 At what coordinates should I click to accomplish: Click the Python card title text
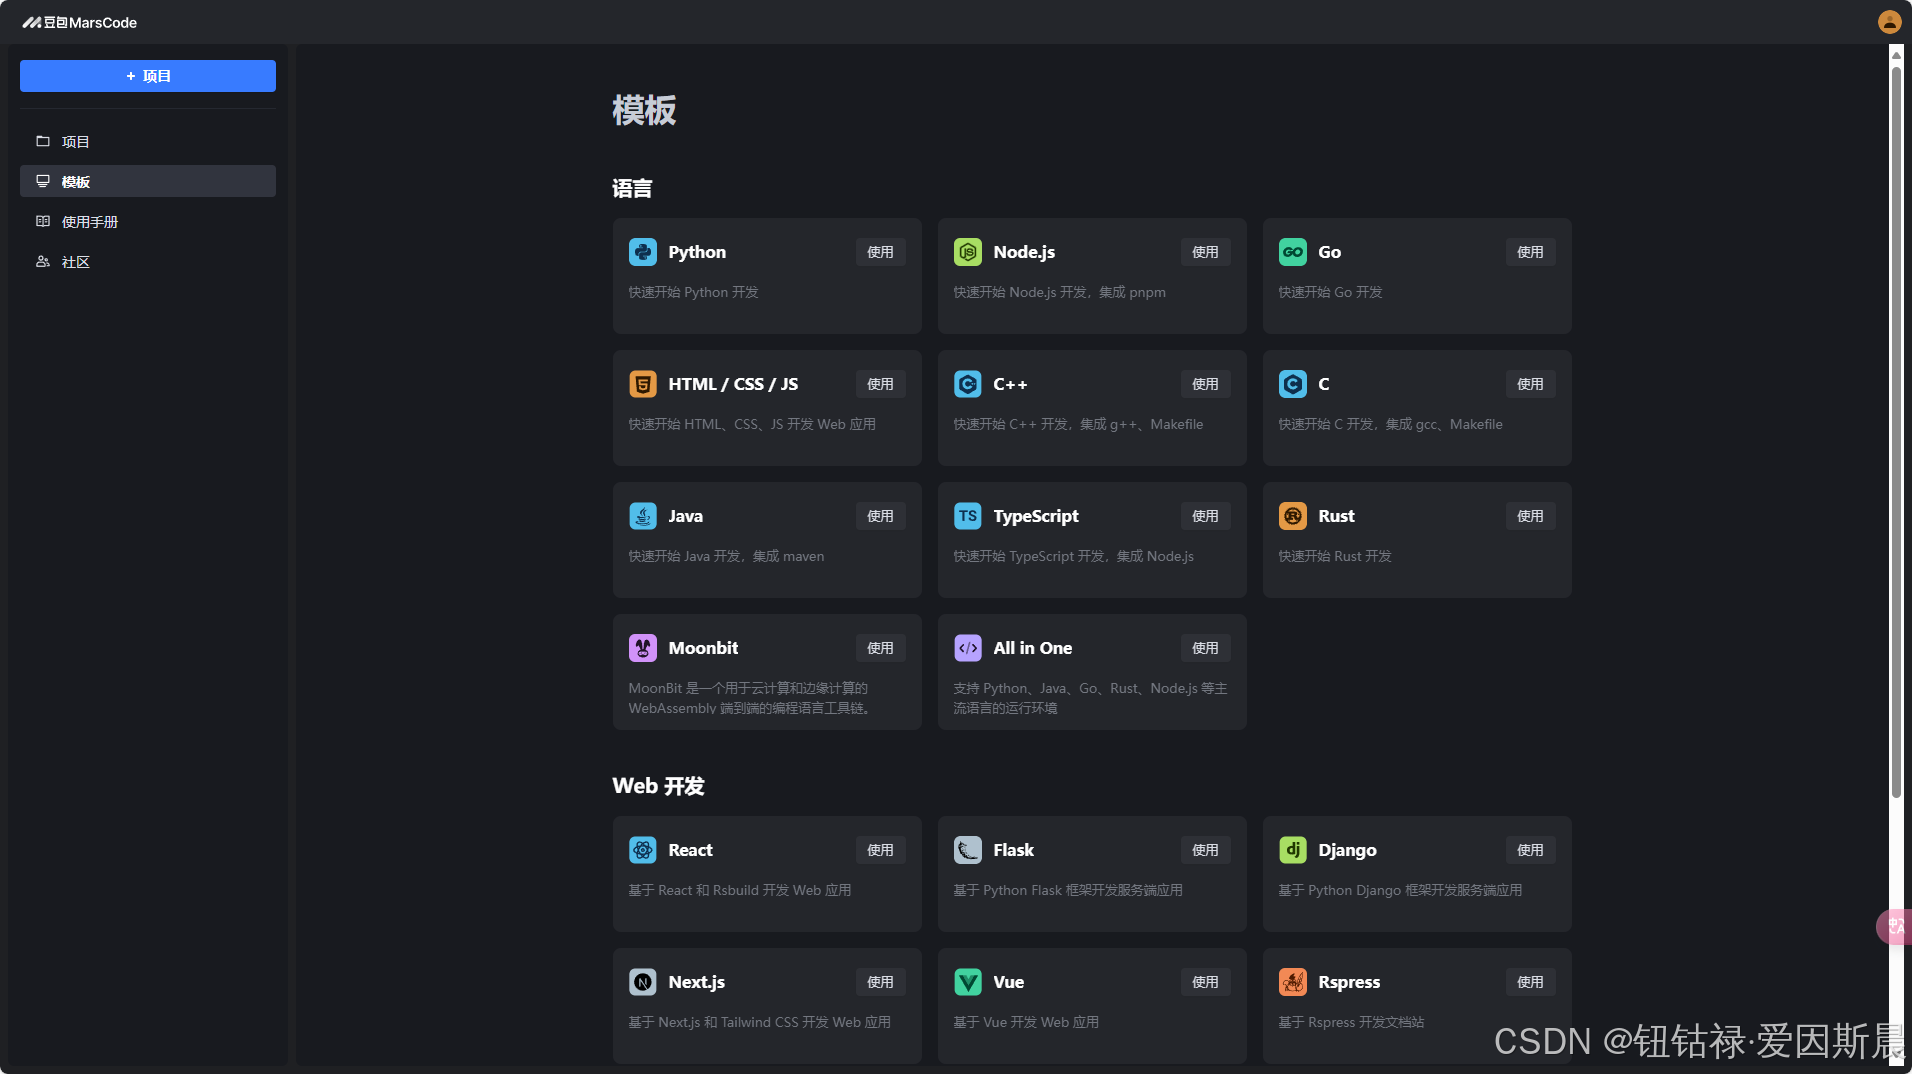(697, 252)
